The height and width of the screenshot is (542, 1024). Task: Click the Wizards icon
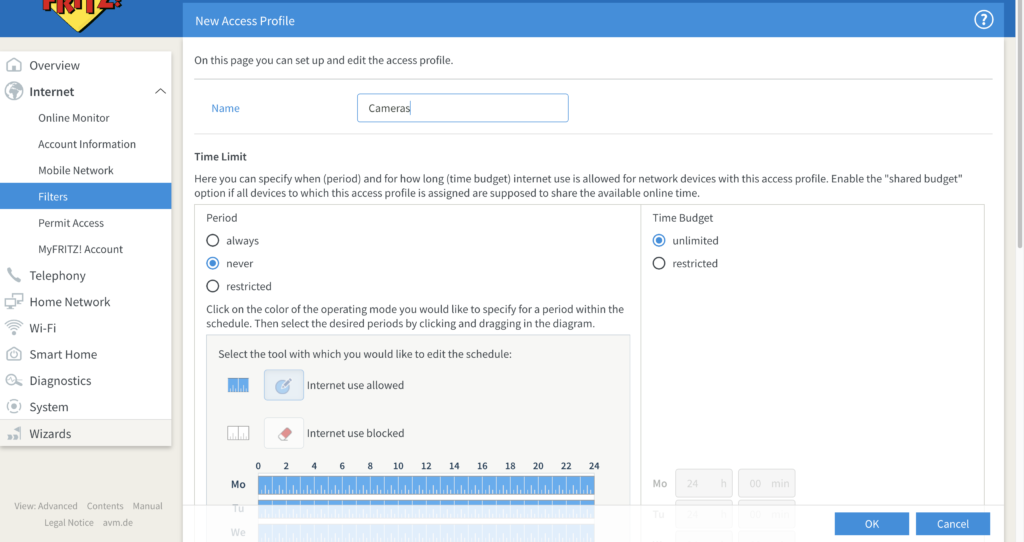tap(14, 434)
